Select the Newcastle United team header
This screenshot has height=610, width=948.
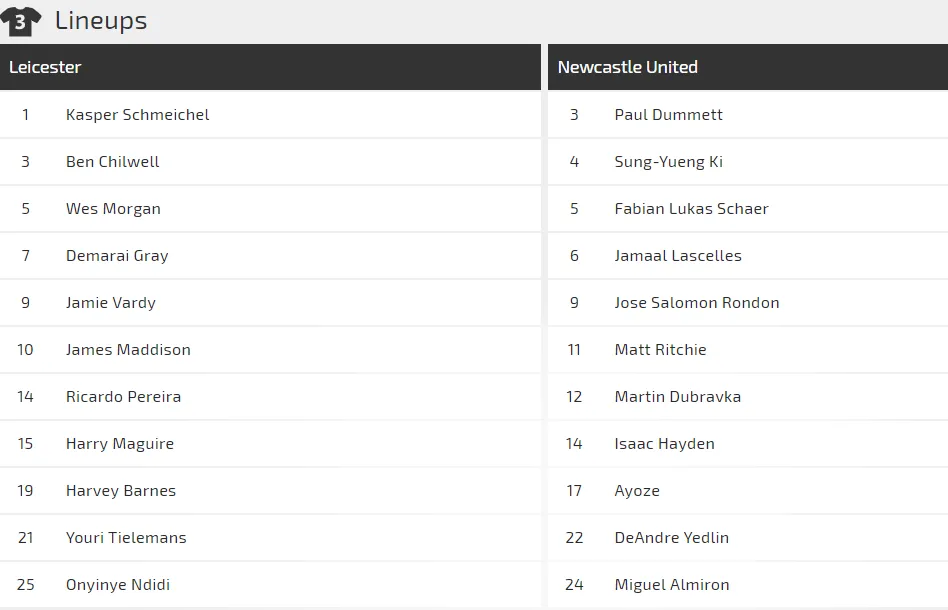pyautogui.click(x=627, y=67)
